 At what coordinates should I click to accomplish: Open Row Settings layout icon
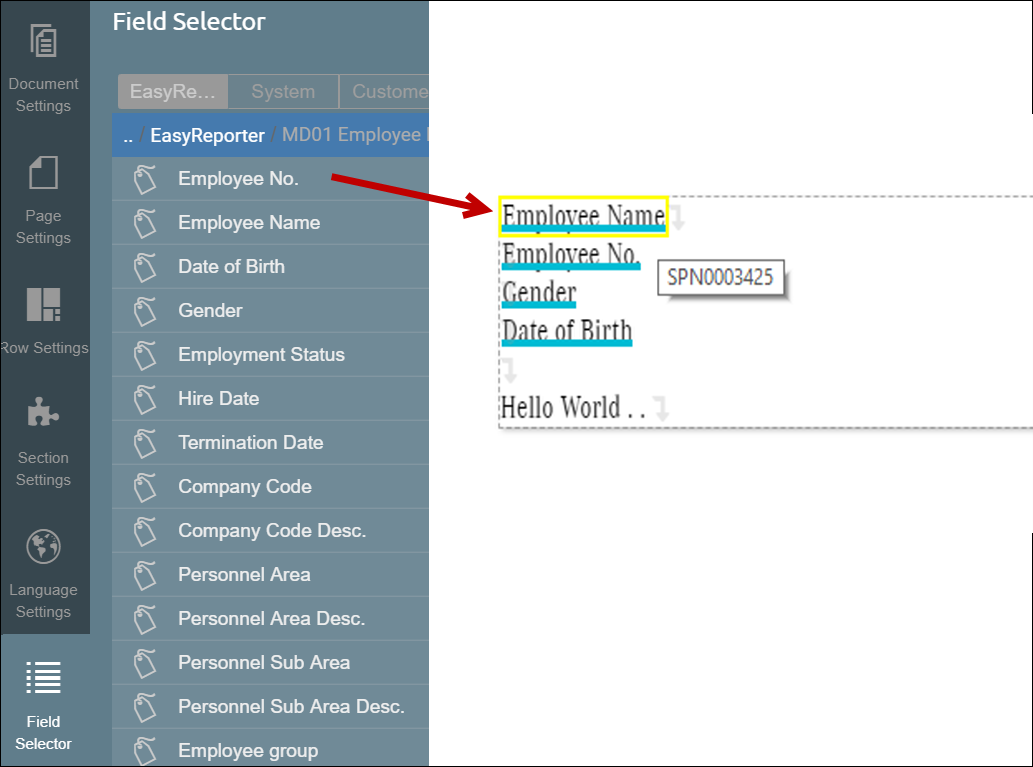pyautogui.click(x=43, y=305)
